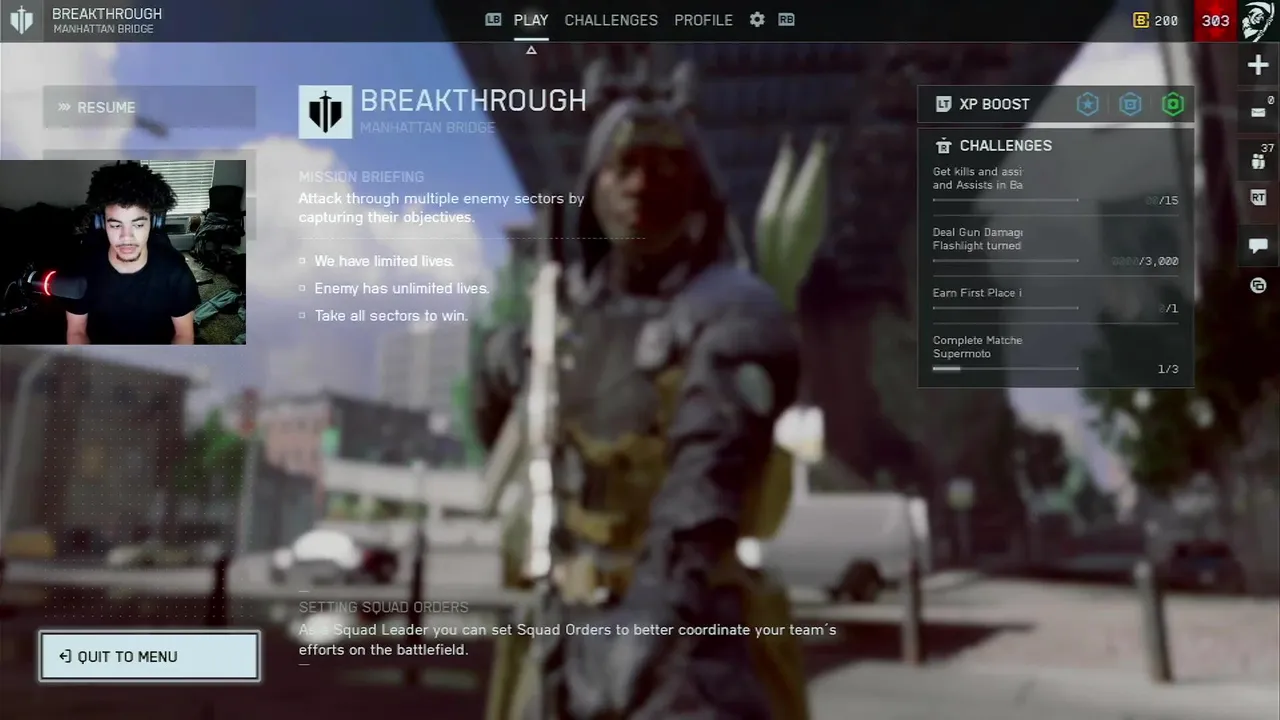Click the kills and assists progress bar

pyautogui.click(x=1005, y=200)
